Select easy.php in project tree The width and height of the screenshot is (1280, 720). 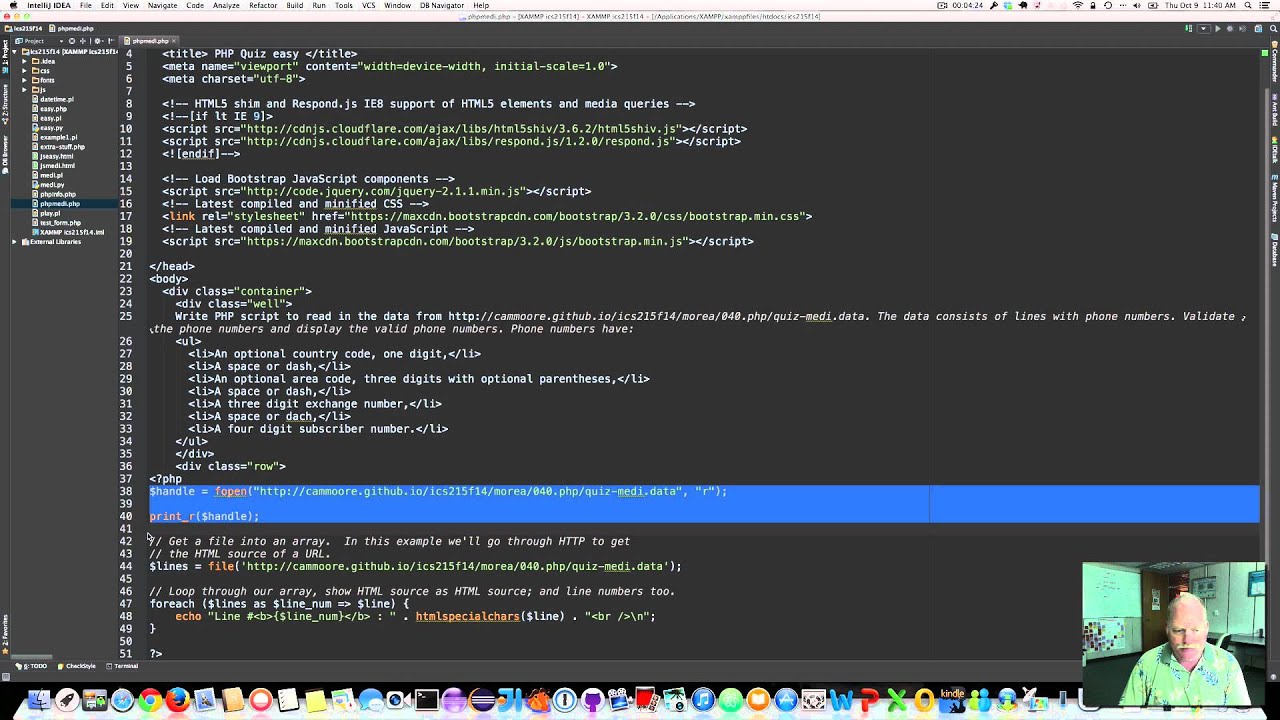[x=52, y=109]
